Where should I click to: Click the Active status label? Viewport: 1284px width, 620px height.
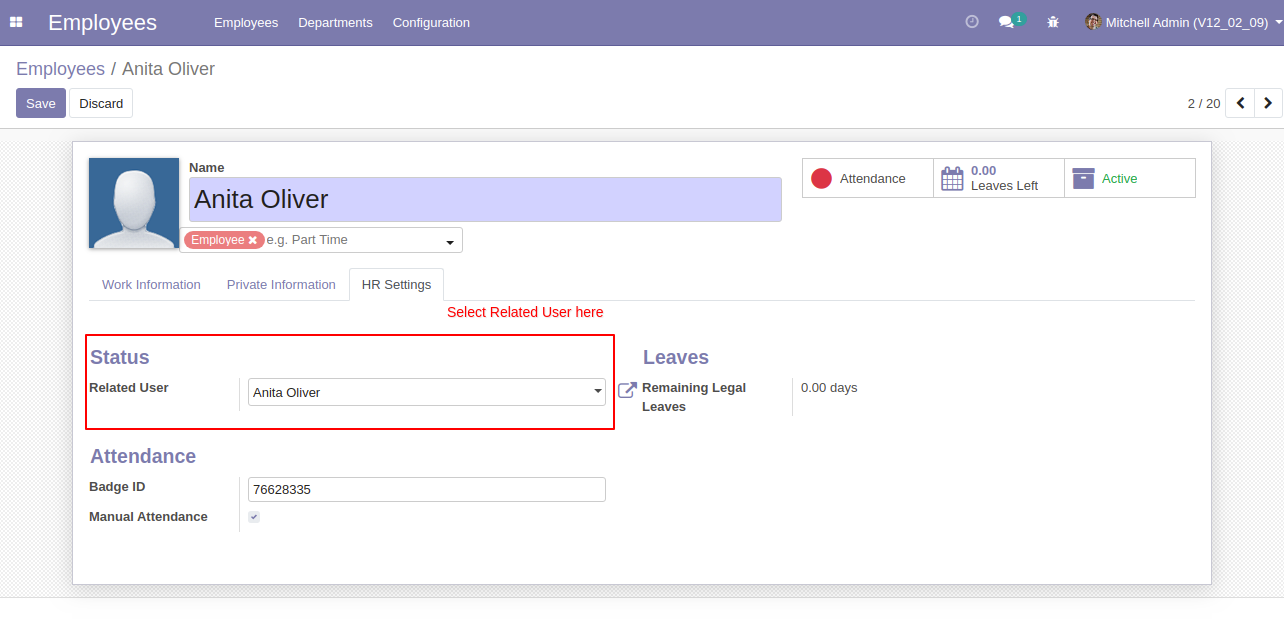click(x=1119, y=179)
